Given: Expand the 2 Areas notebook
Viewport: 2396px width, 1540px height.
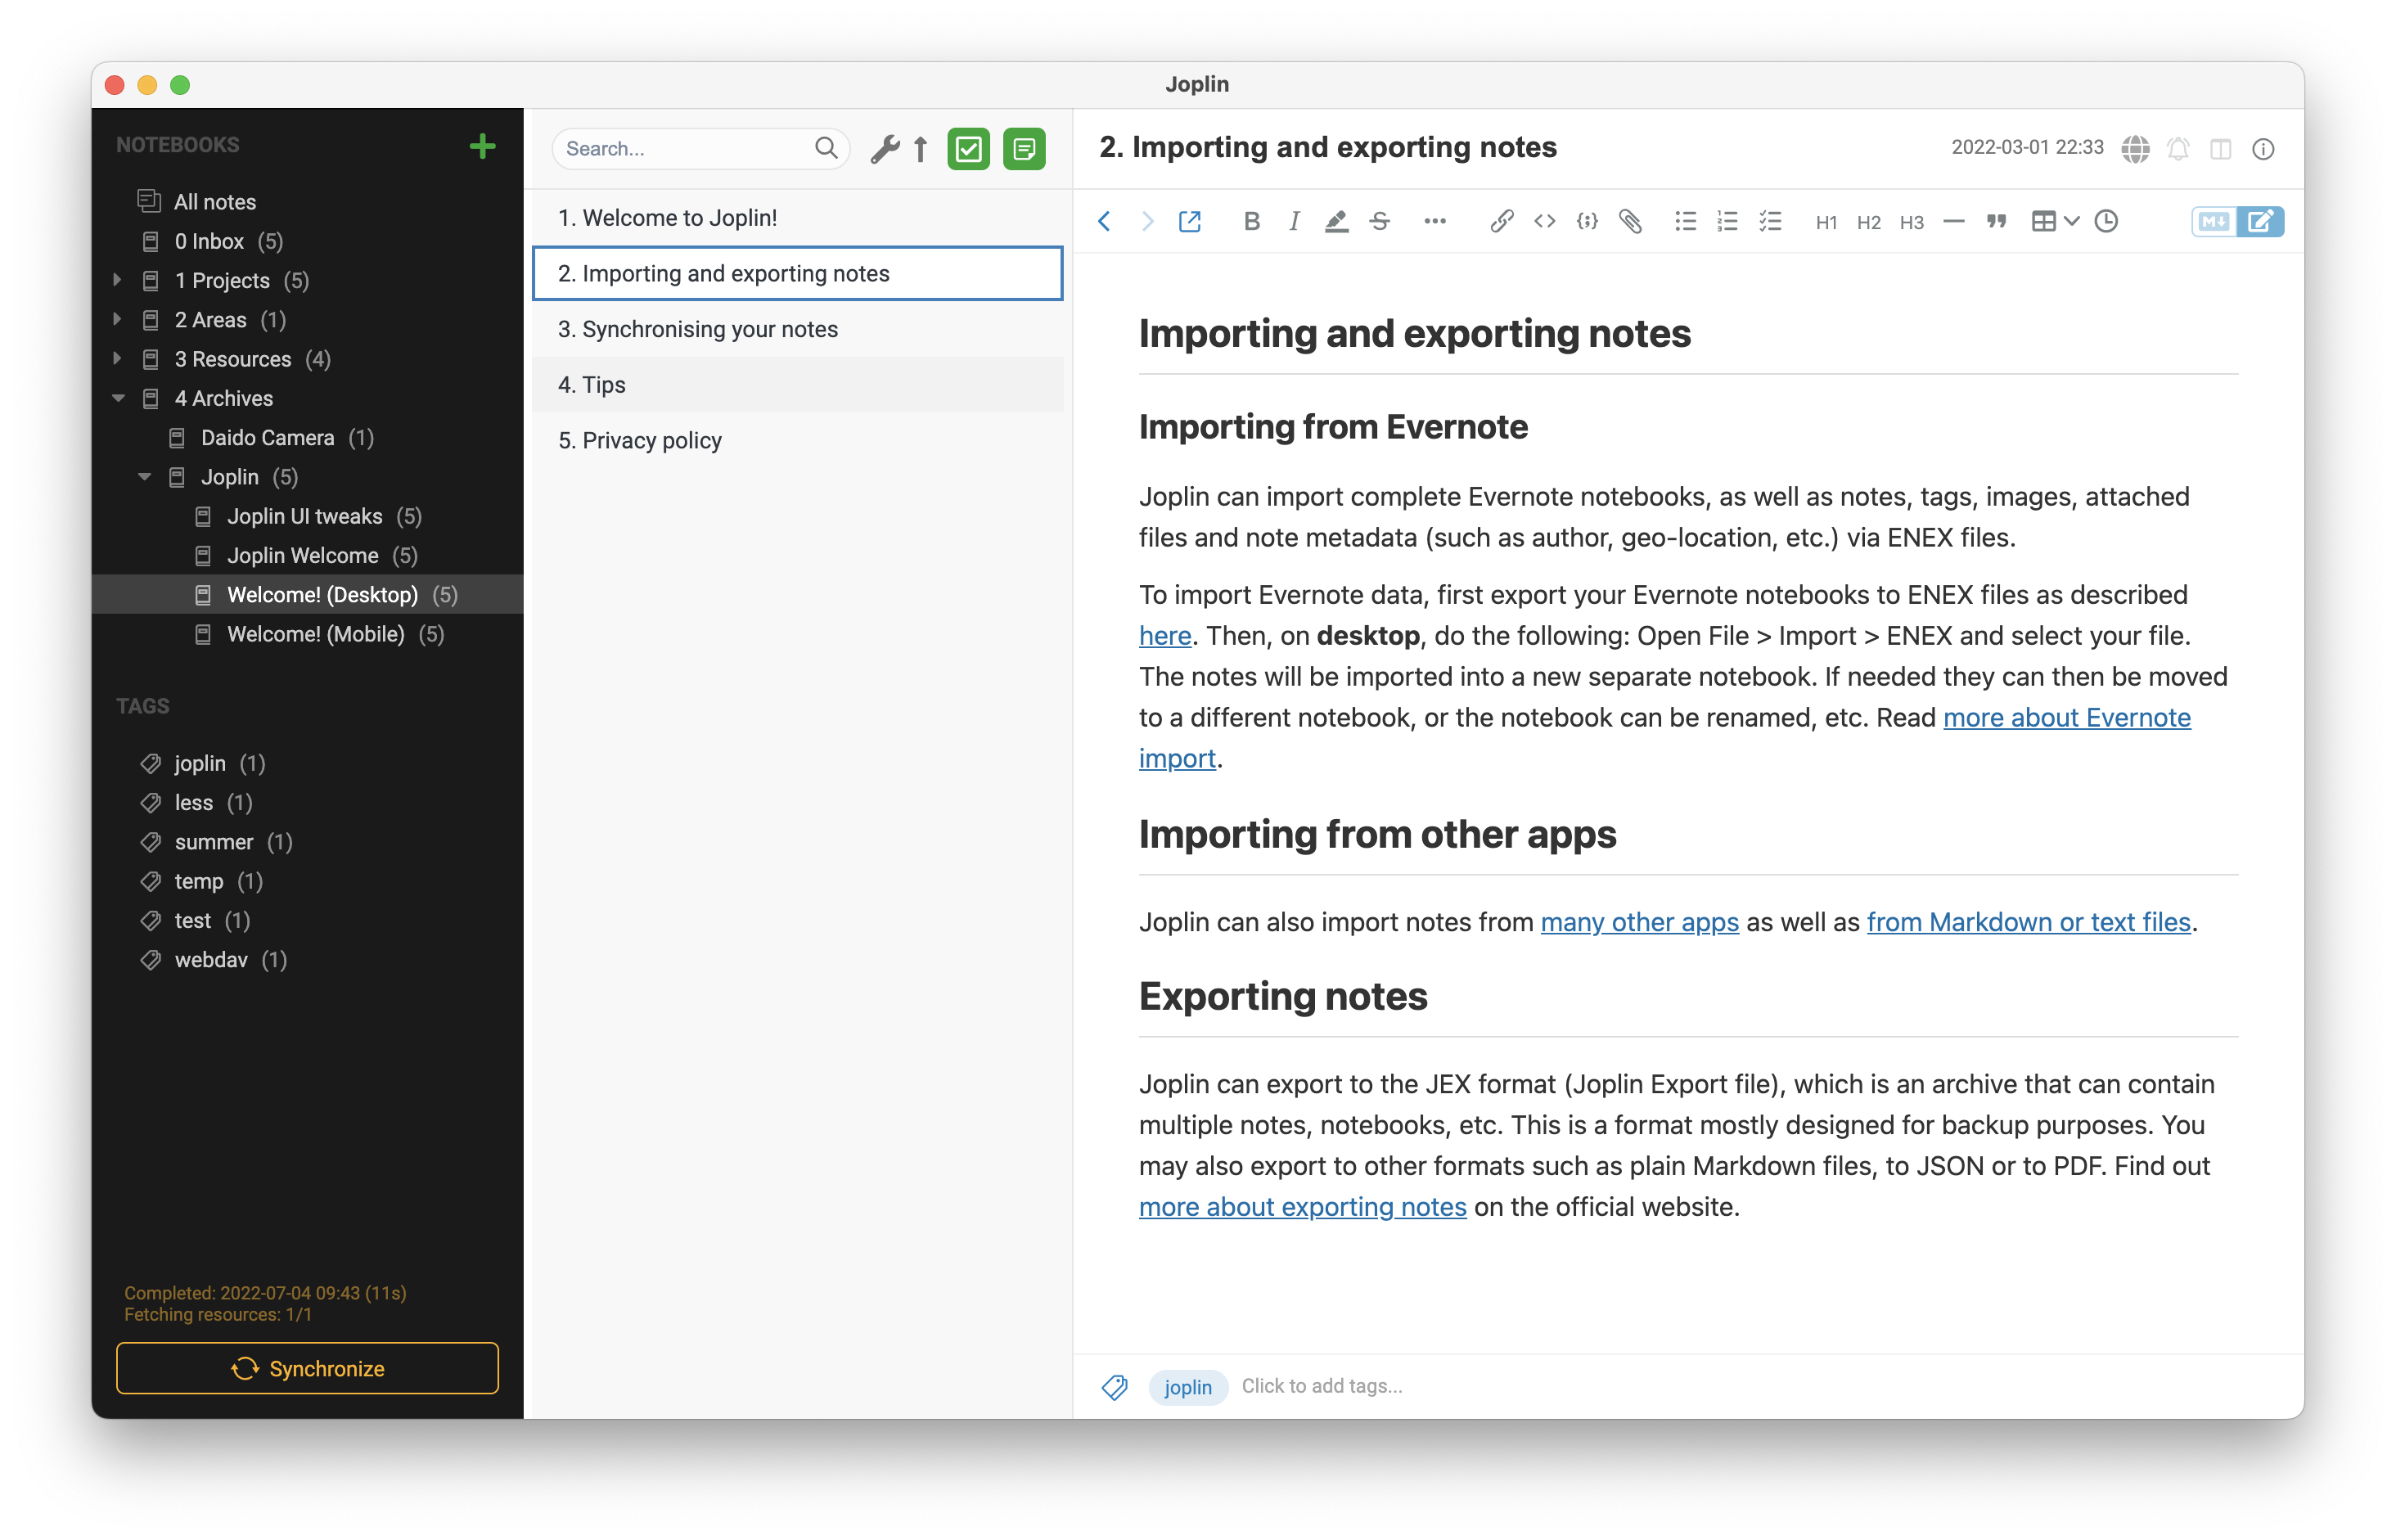Looking at the screenshot, I should pos(117,317).
